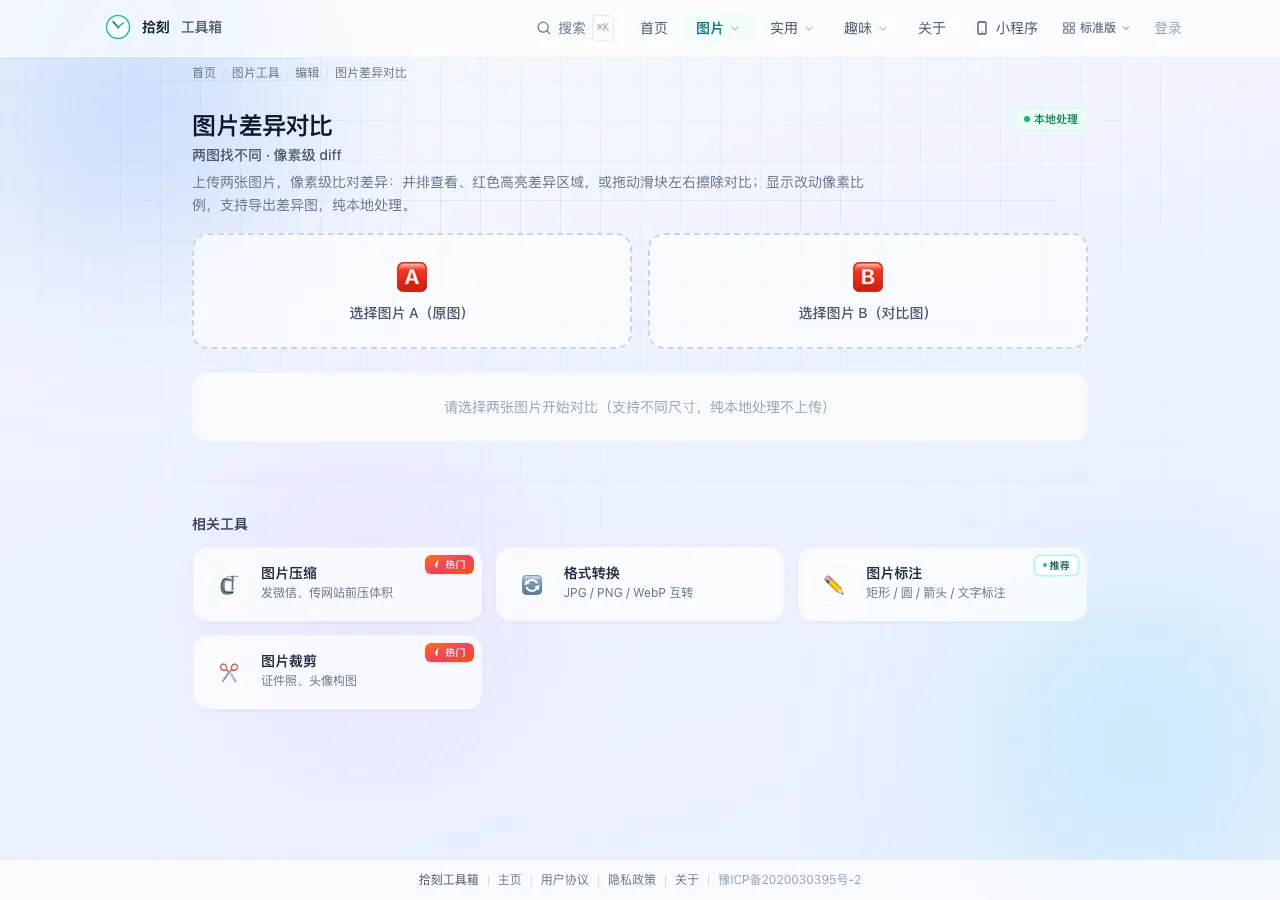Click the 推荐 badge on 图片标注

tap(1056, 565)
